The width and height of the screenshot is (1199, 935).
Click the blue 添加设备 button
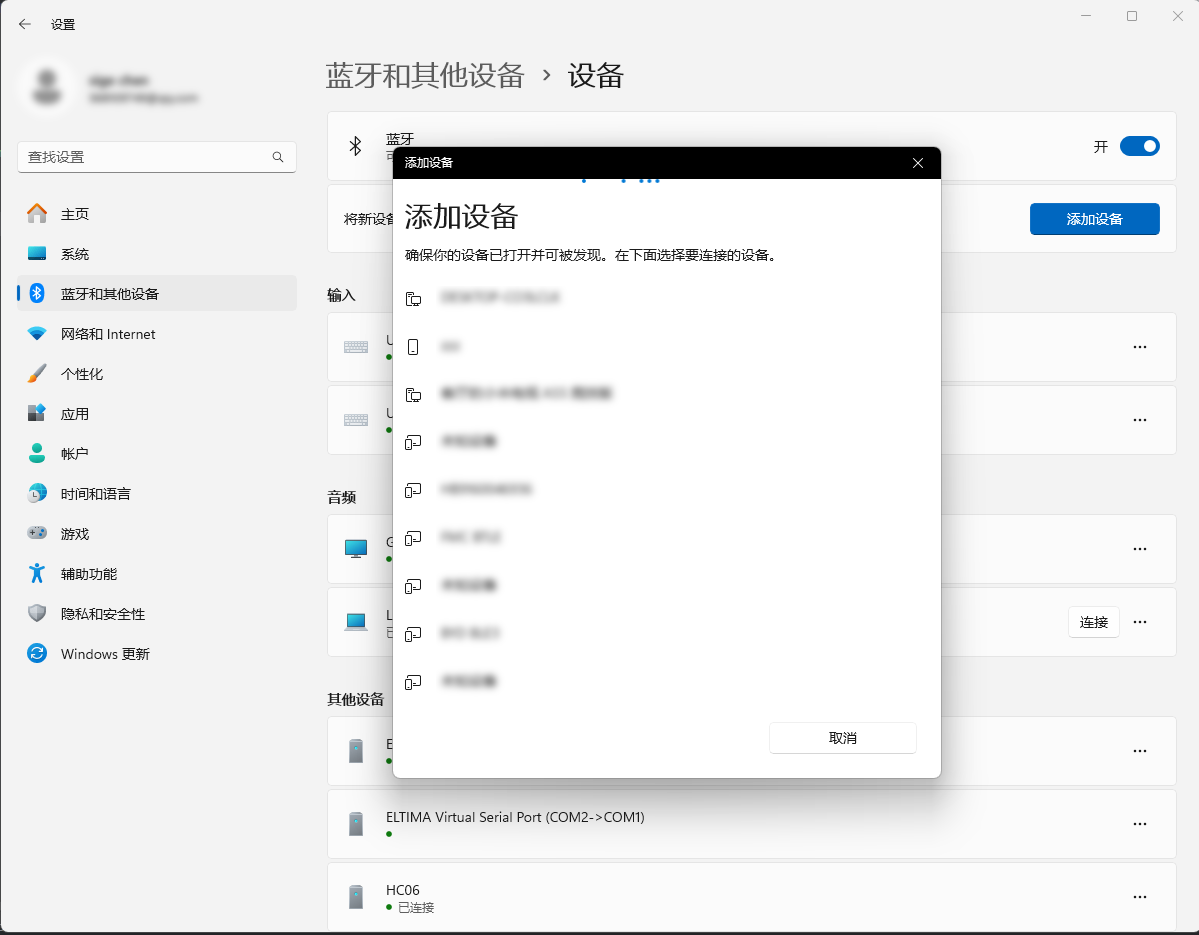pos(1094,219)
